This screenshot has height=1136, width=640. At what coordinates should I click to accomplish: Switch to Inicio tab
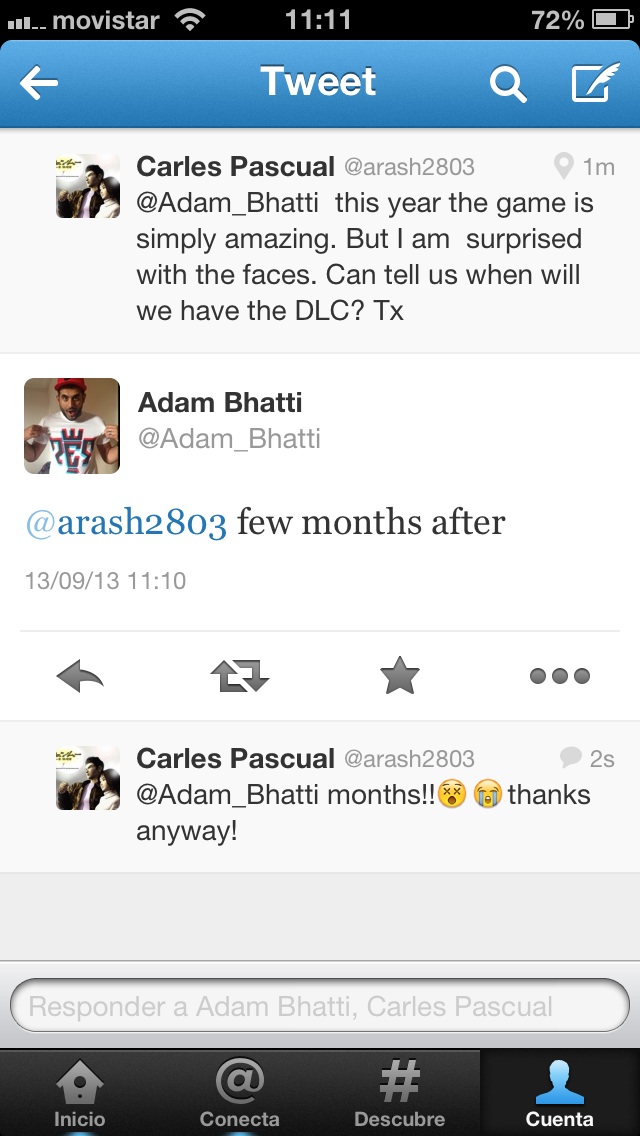coord(80,1093)
